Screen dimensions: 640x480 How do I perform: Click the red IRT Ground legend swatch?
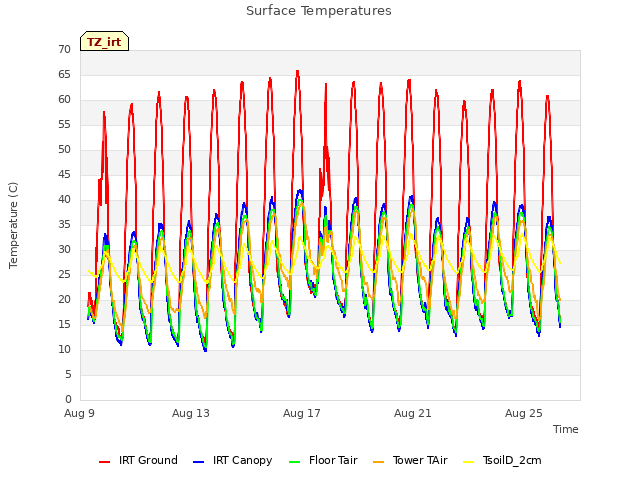[104, 462]
